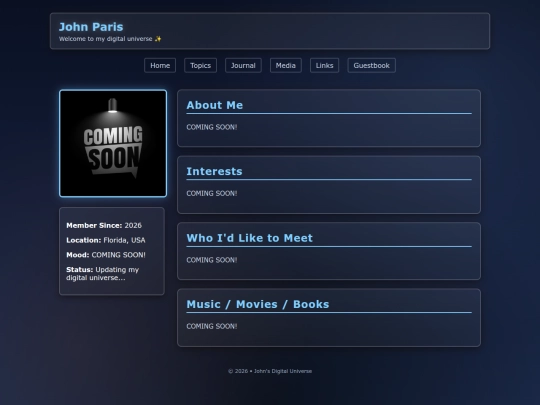Click COMING SOON! text under About Me
The image size is (540, 405).
point(212,127)
